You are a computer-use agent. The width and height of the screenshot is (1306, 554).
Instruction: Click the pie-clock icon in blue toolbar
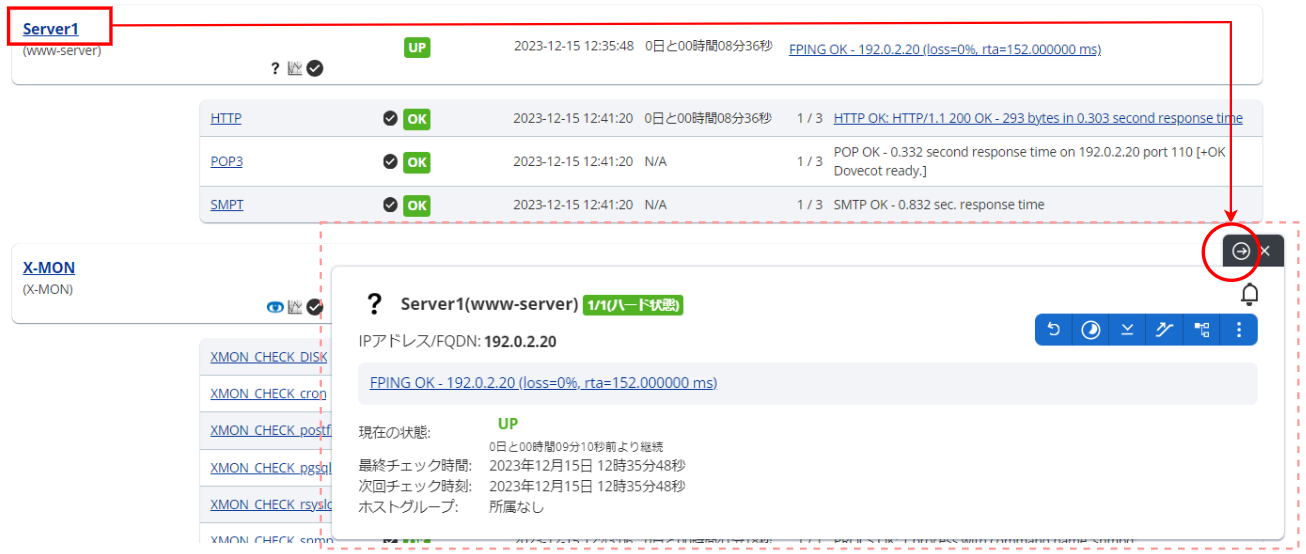tap(1091, 329)
